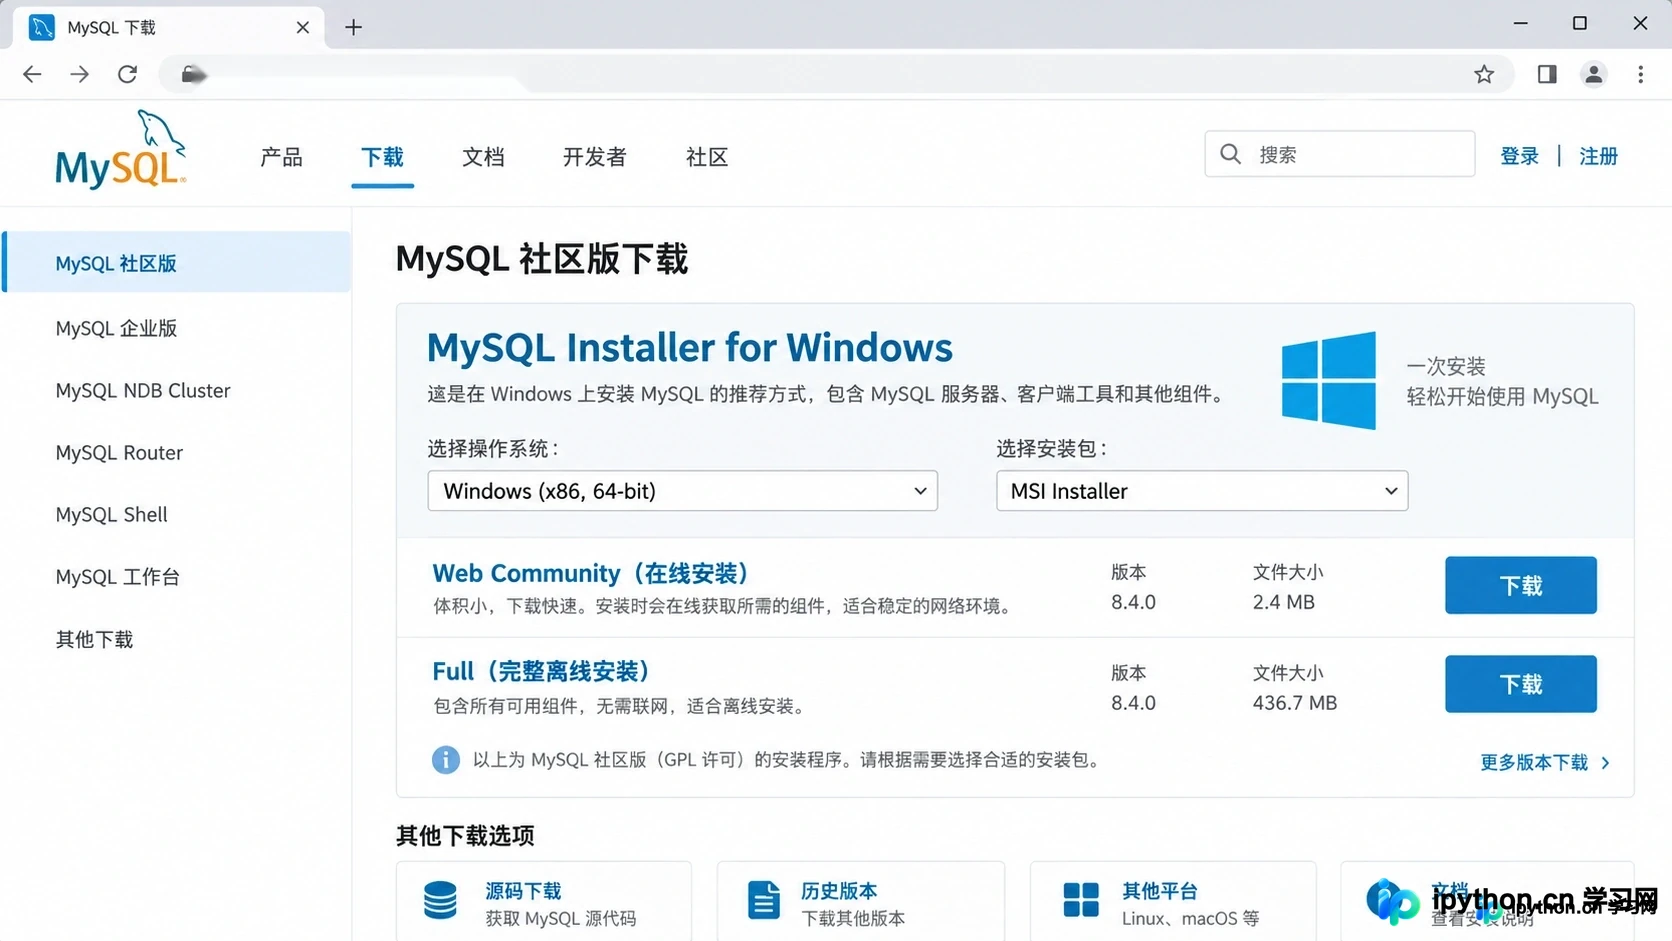Click the 源码下载 database icon
Image resolution: width=1672 pixels, height=941 pixels.
[440, 901]
